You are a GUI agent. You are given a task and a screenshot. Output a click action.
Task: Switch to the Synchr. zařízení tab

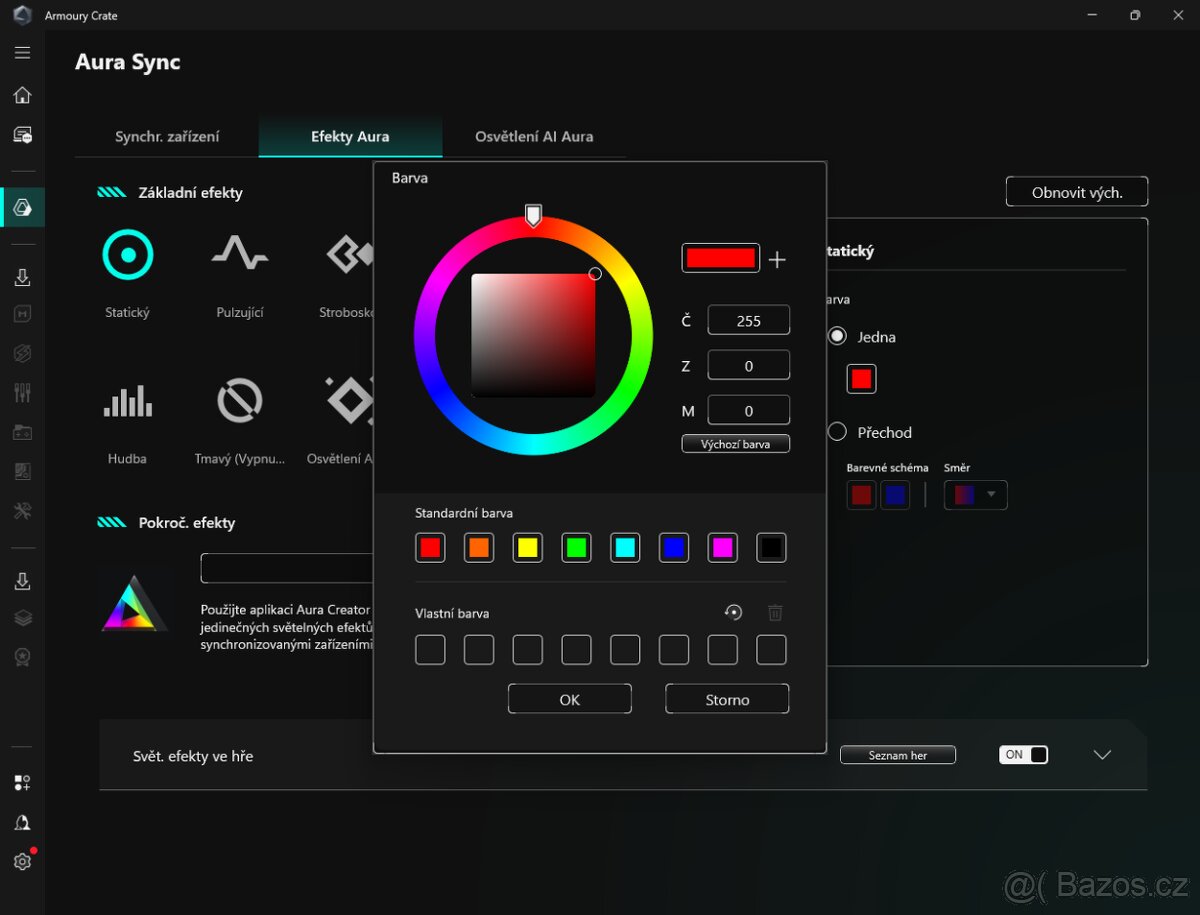click(166, 136)
